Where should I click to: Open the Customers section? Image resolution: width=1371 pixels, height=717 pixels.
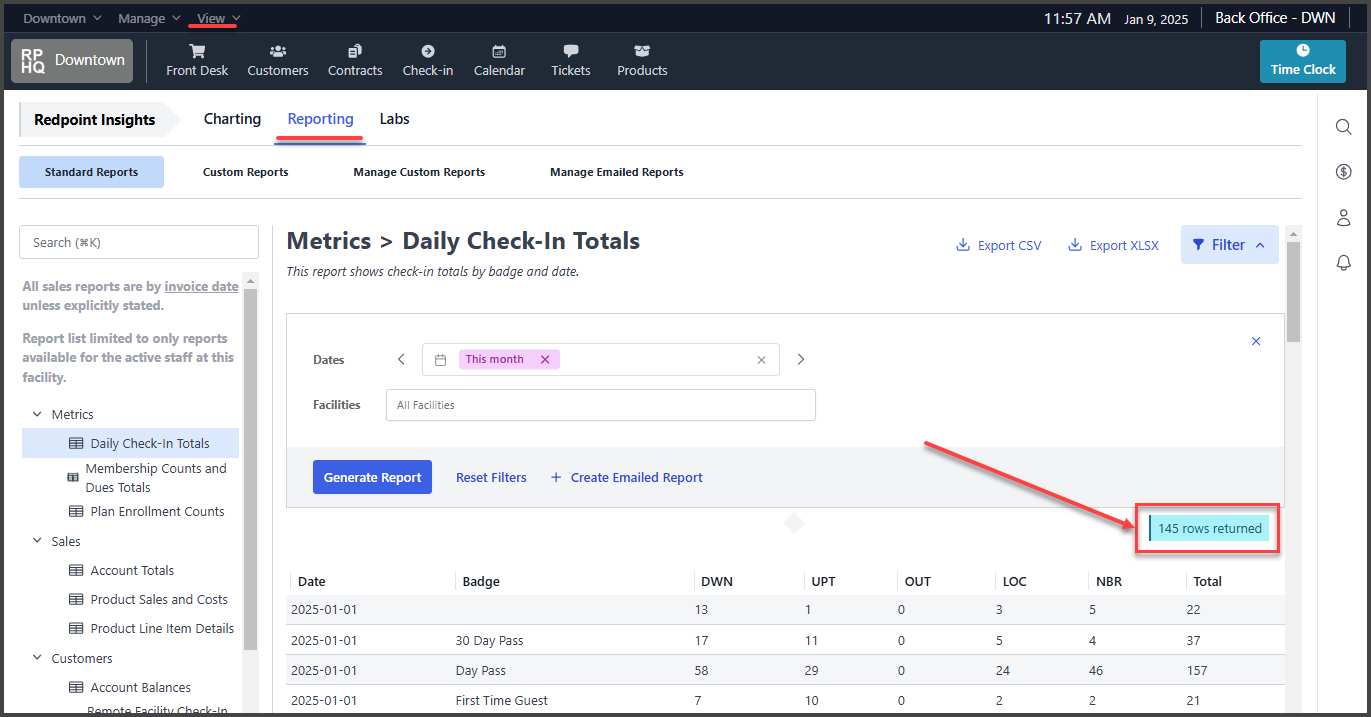278,61
